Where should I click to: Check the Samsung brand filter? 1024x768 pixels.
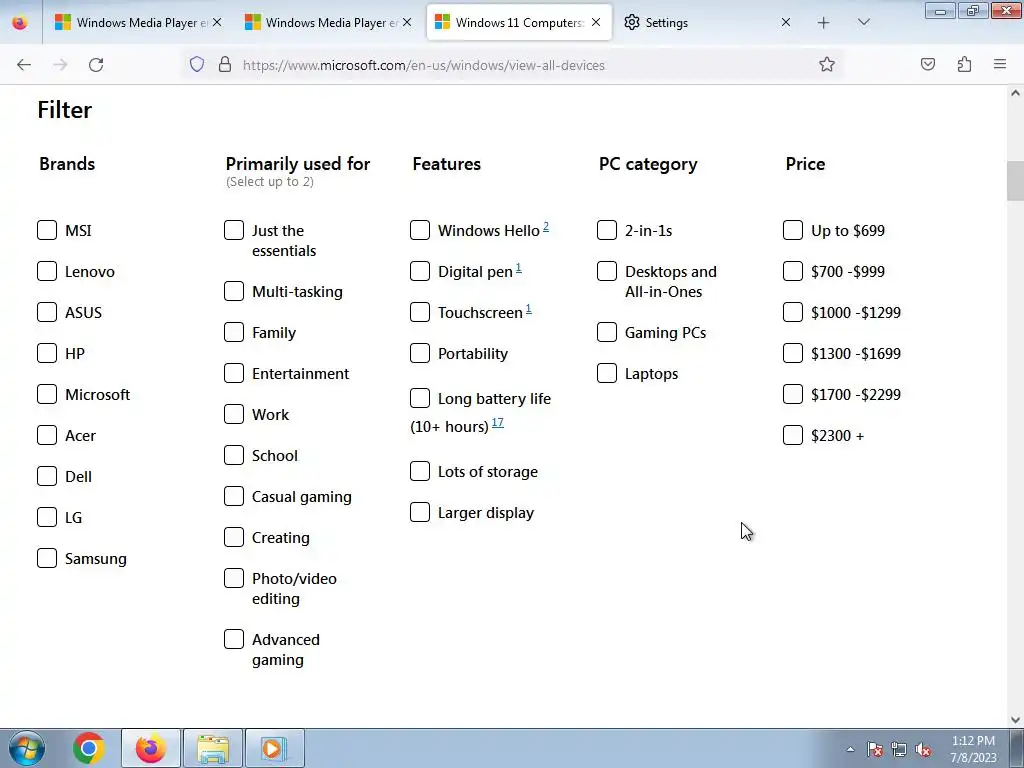click(47, 558)
